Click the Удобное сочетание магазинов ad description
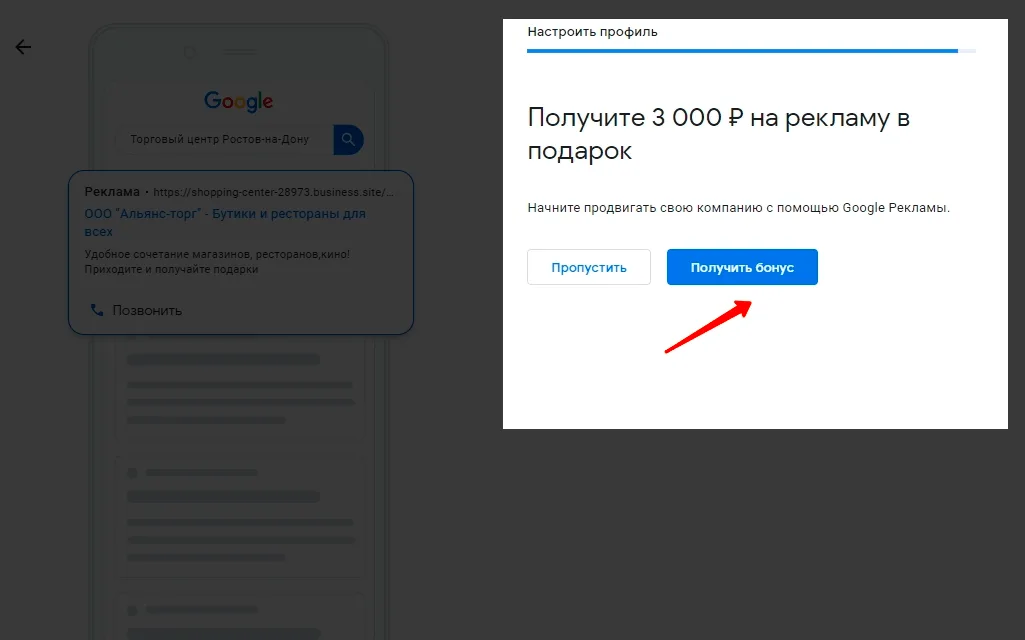This screenshot has width=1025, height=640. click(x=217, y=261)
